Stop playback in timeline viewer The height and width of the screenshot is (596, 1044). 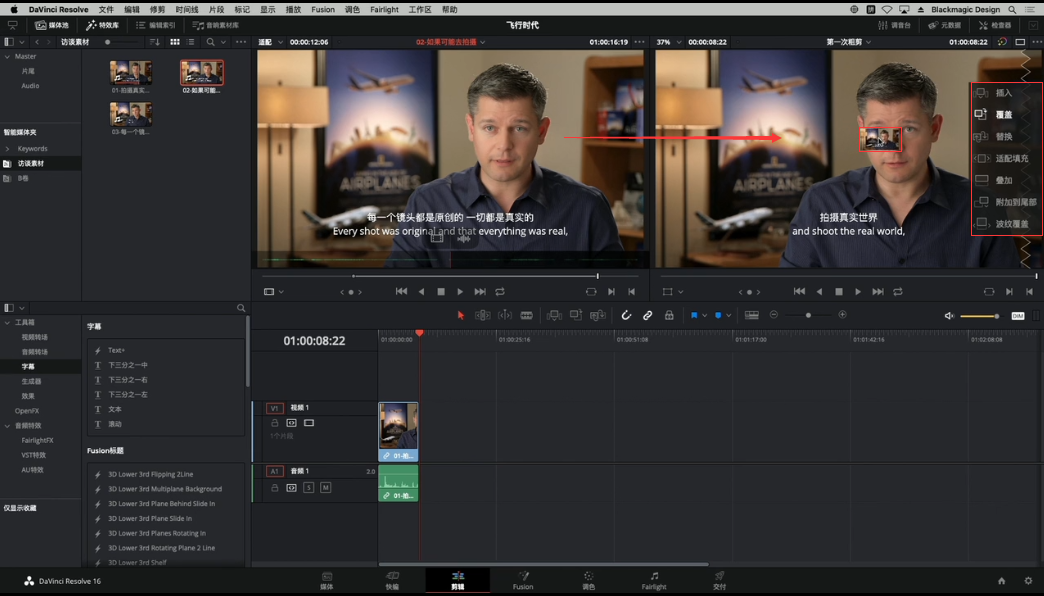click(839, 292)
